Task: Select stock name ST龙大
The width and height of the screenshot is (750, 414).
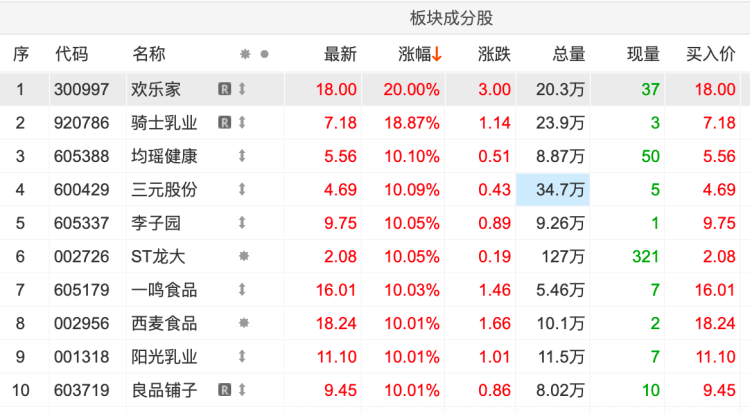Action: [158, 257]
